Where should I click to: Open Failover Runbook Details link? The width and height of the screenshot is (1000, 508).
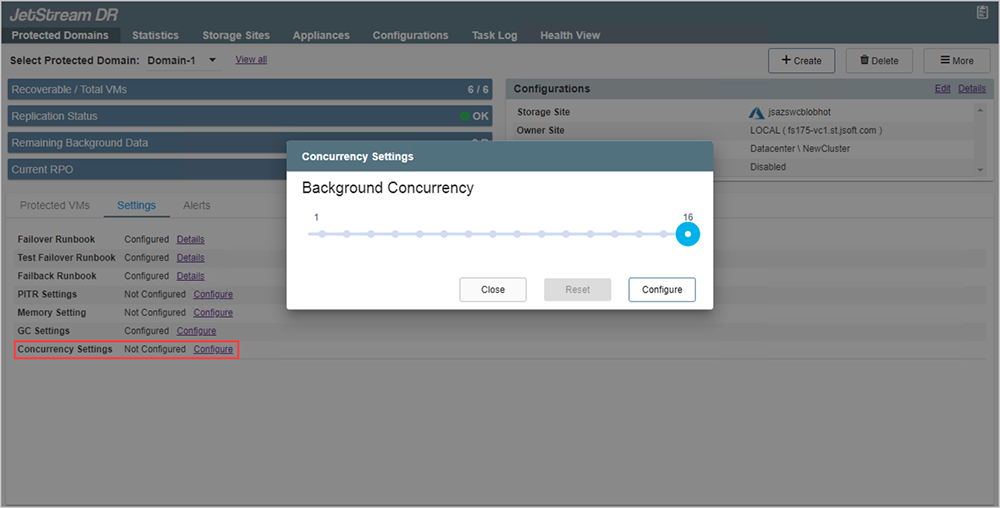click(x=190, y=240)
